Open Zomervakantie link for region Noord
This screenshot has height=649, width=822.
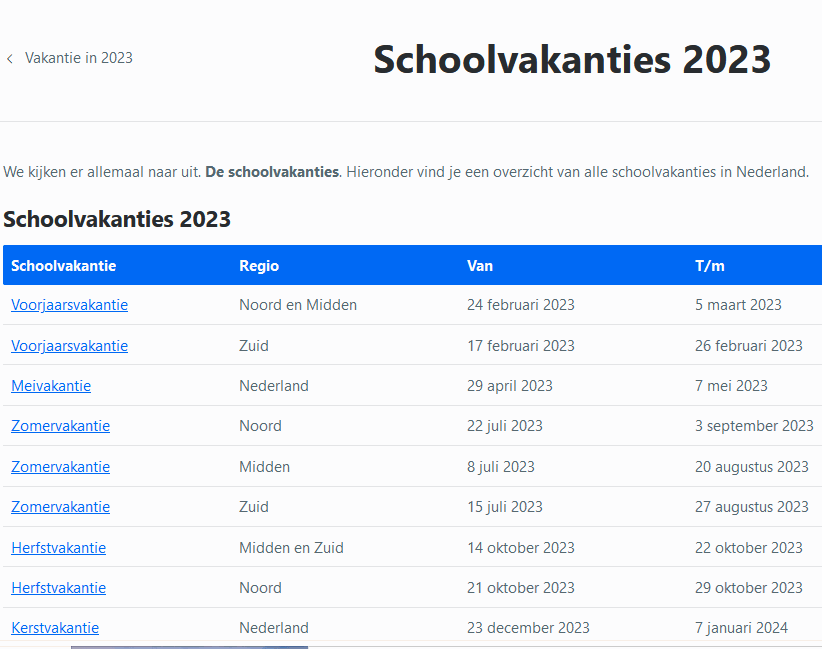60,426
